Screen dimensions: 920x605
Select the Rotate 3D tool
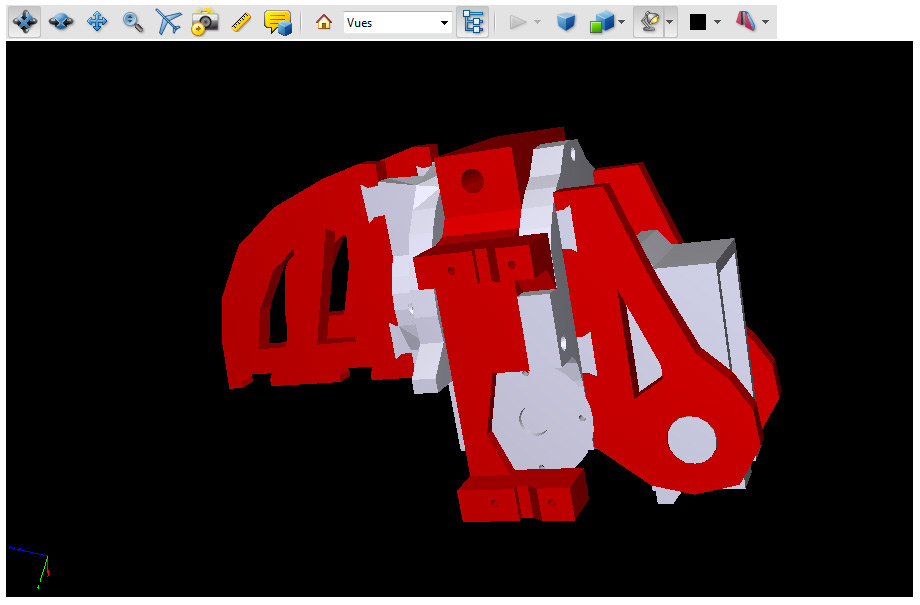tap(25, 22)
